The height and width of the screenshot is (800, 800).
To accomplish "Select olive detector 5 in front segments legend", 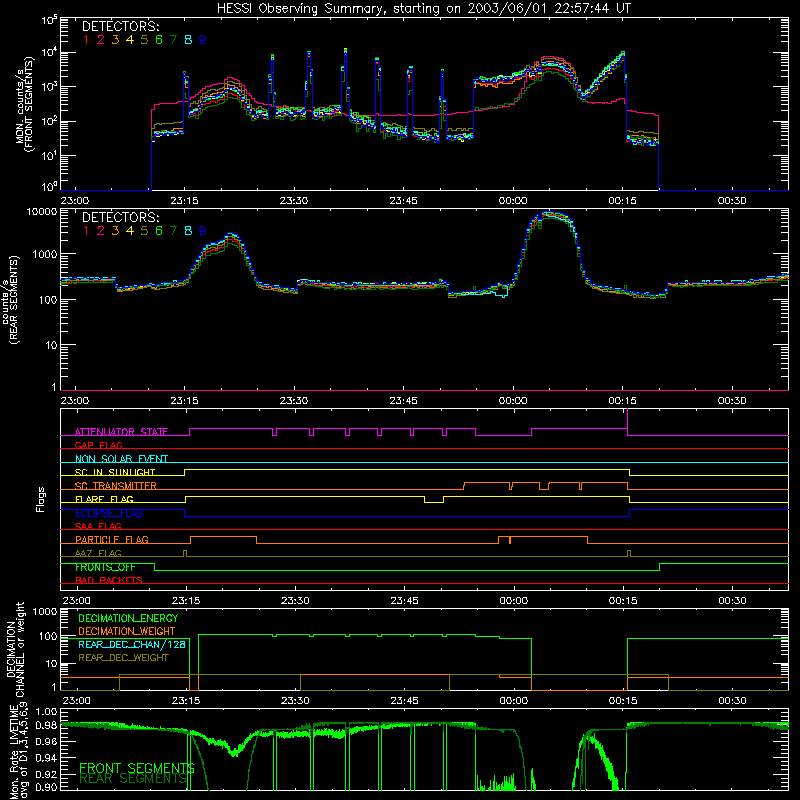I will coord(144,40).
